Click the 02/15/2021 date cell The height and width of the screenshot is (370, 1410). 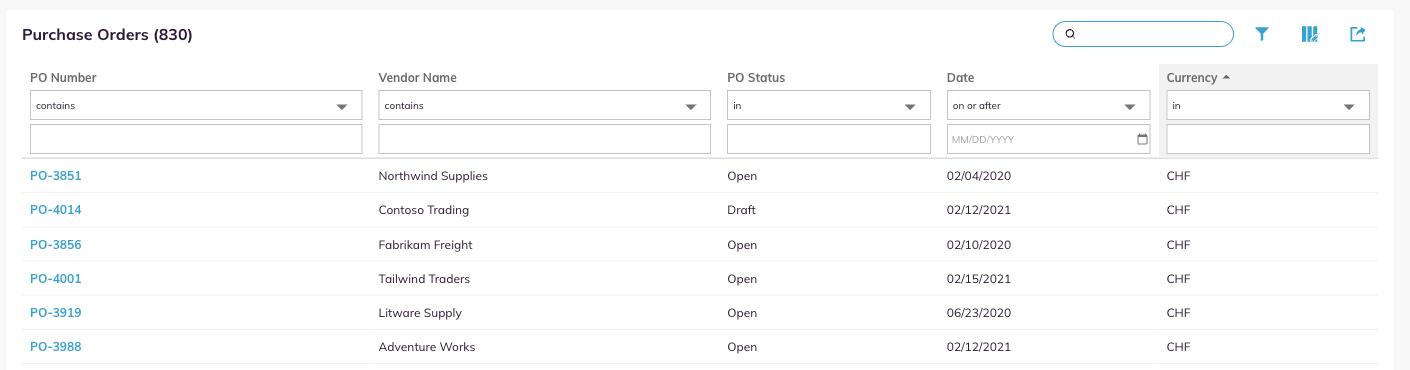(x=979, y=279)
